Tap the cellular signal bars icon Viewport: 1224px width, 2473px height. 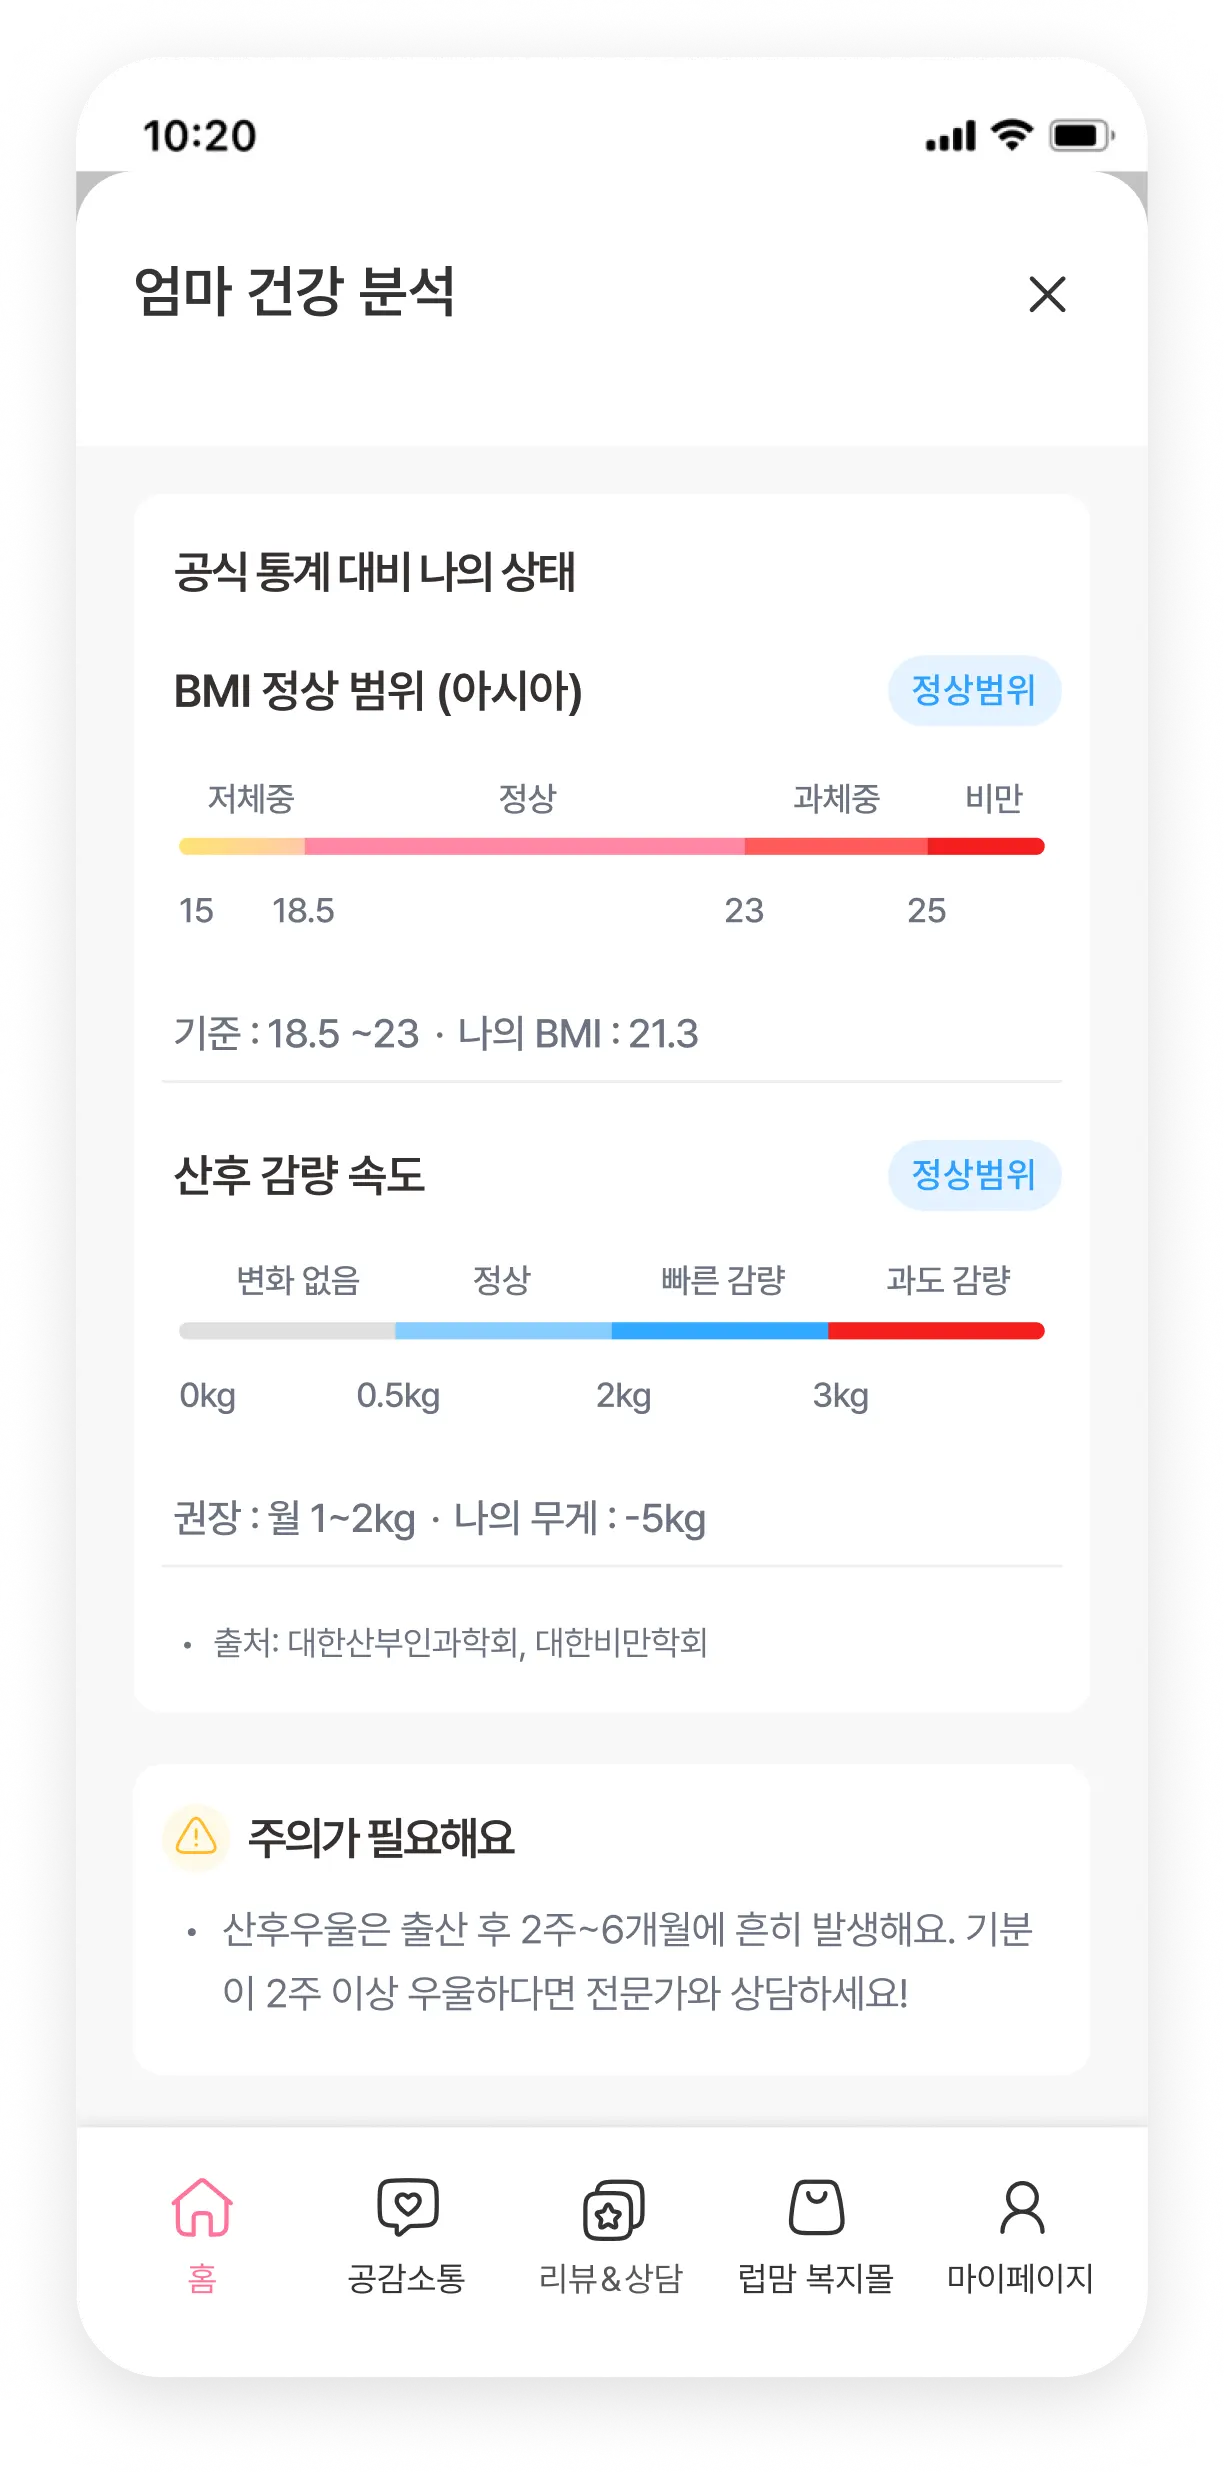[x=950, y=136]
